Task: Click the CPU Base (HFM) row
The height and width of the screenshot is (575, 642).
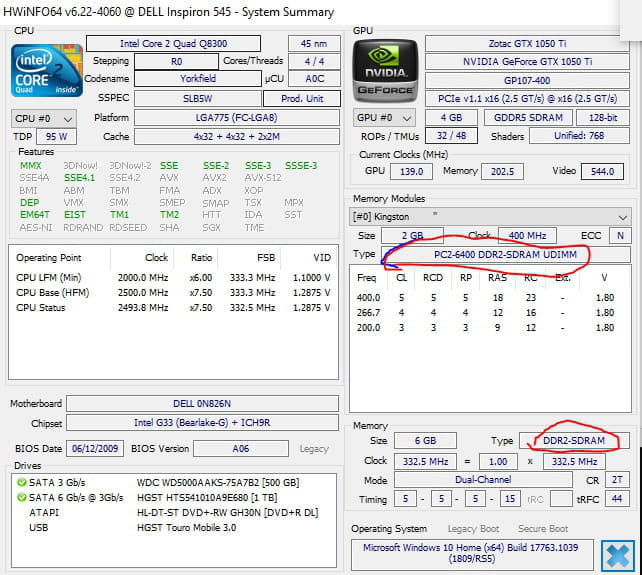Action: pyautogui.click(x=173, y=293)
